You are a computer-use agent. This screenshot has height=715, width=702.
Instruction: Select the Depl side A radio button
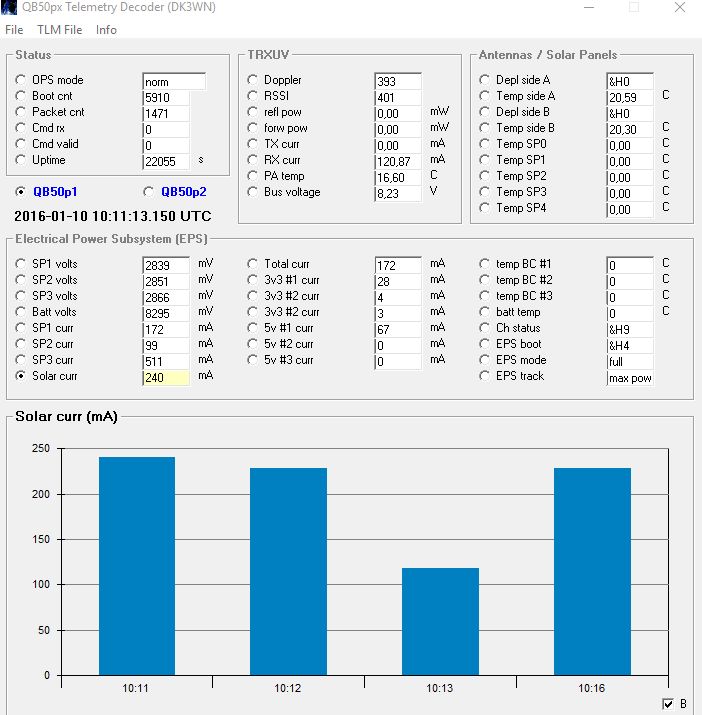484,80
